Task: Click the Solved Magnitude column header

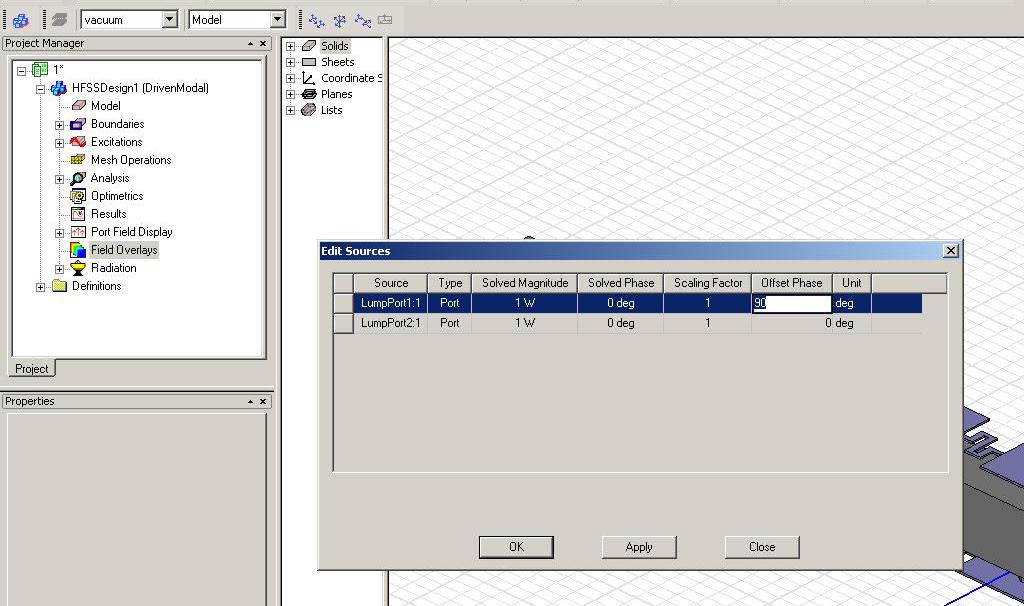Action: [x=525, y=283]
